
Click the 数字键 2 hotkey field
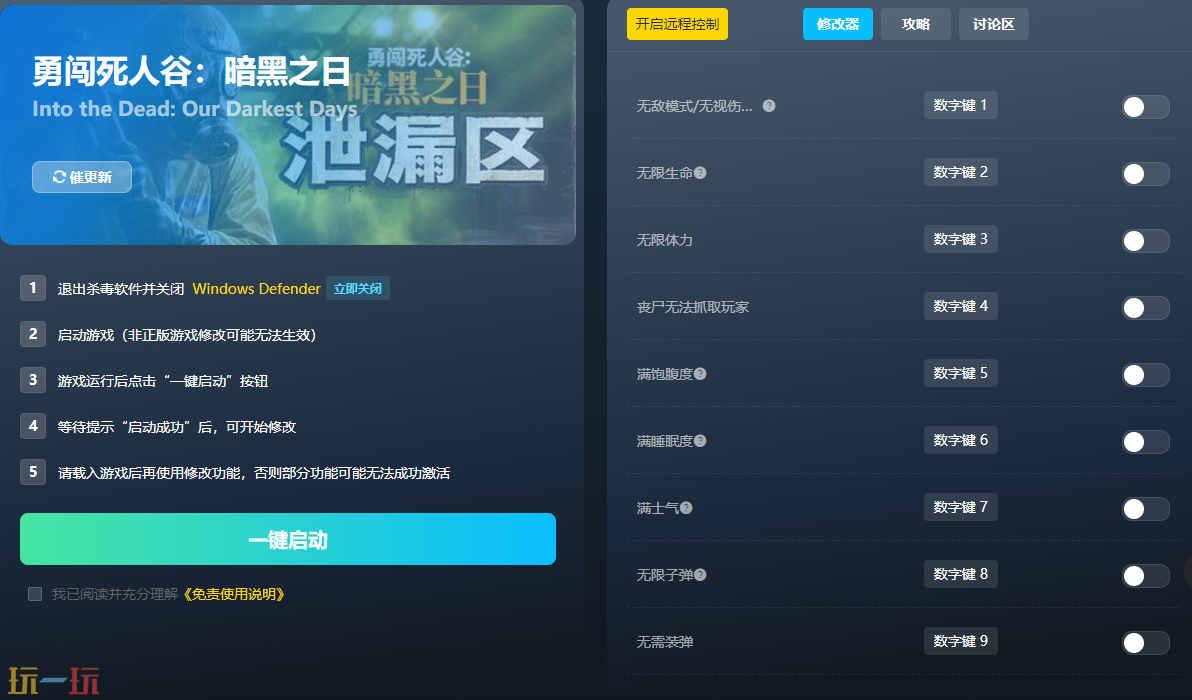tap(960, 172)
